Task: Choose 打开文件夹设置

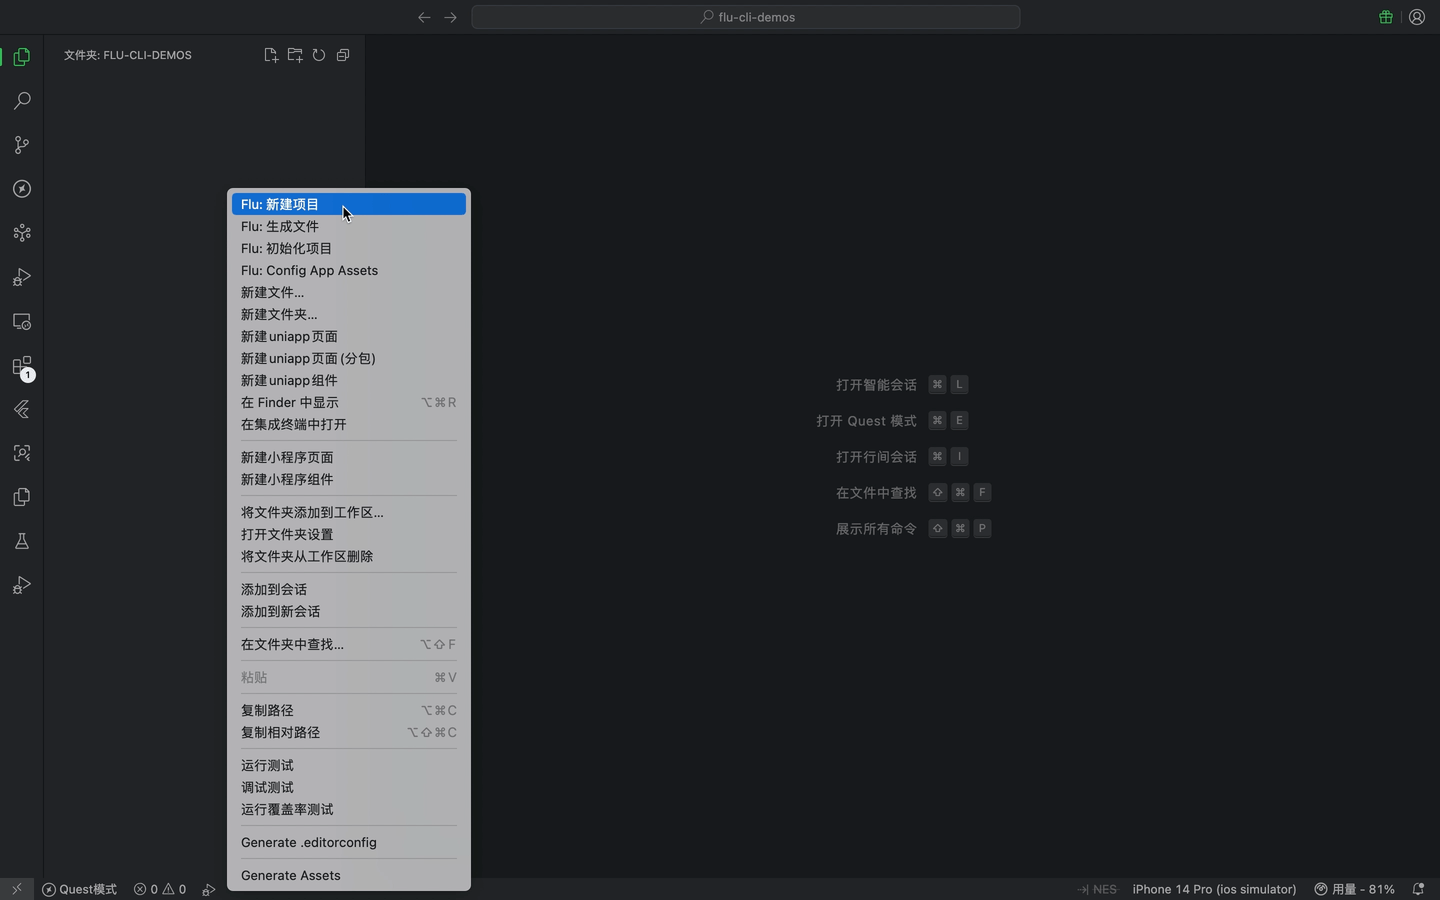Action: click(349, 534)
